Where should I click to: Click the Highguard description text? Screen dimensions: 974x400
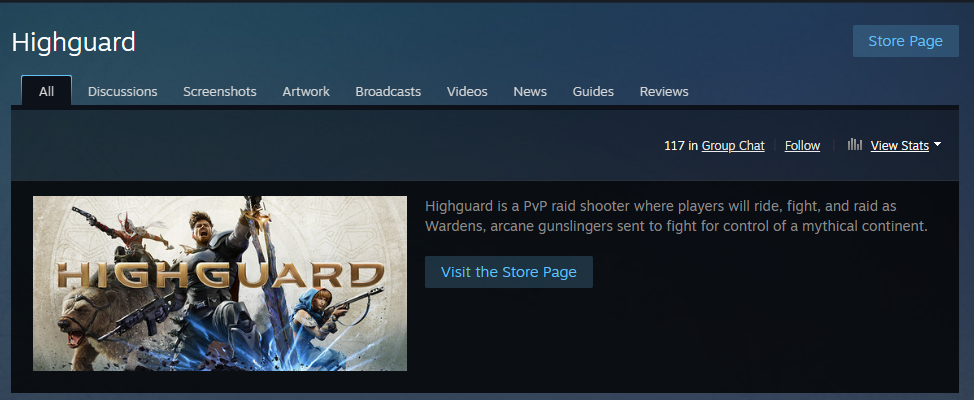(676, 216)
